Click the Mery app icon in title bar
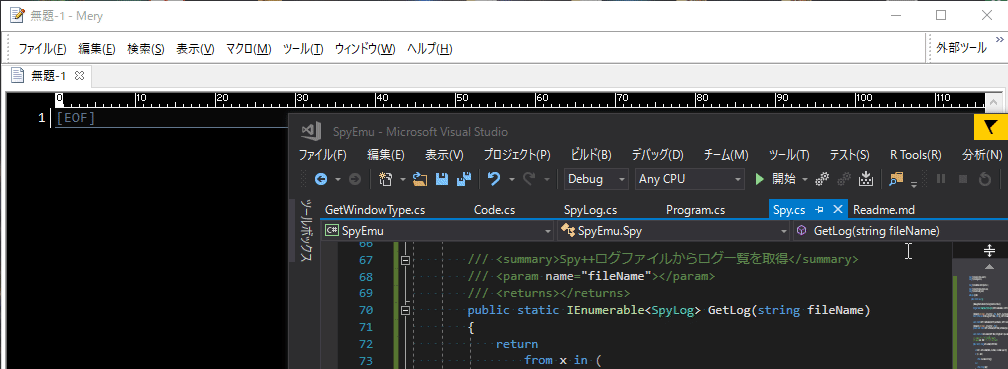 17,15
